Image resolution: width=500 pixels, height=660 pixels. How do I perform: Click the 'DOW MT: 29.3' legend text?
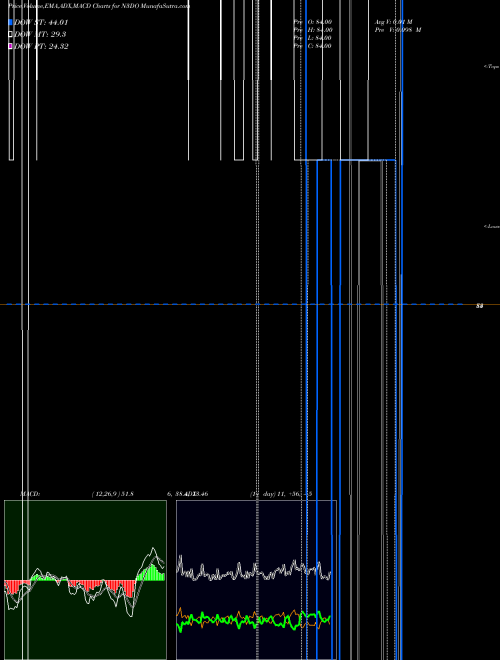(x=40, y=34)
